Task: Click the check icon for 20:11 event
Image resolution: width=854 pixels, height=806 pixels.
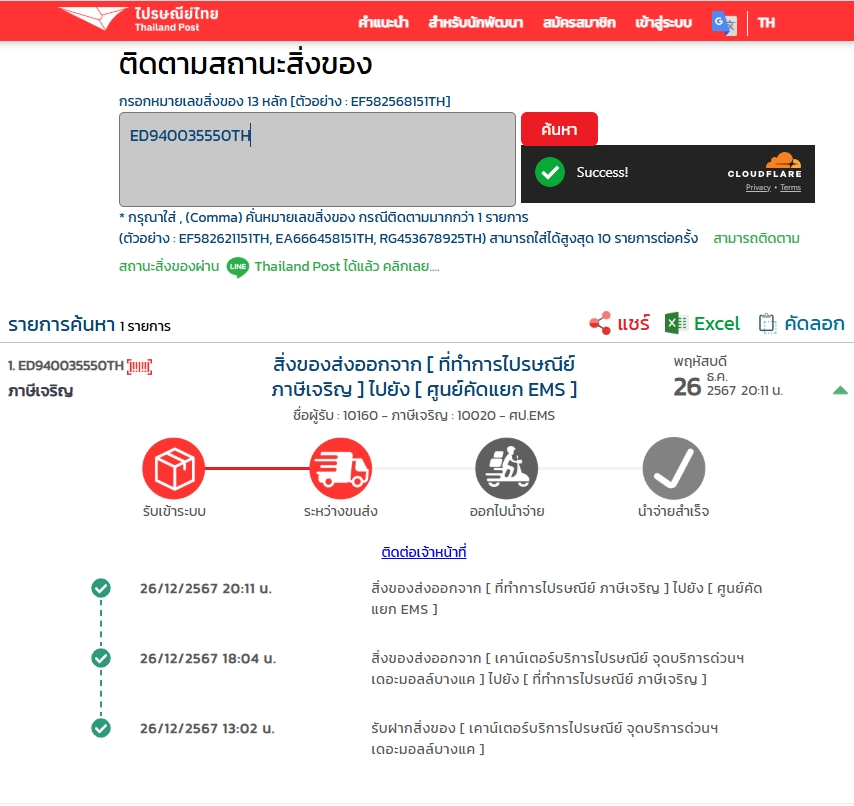Action: pos(101,588)
